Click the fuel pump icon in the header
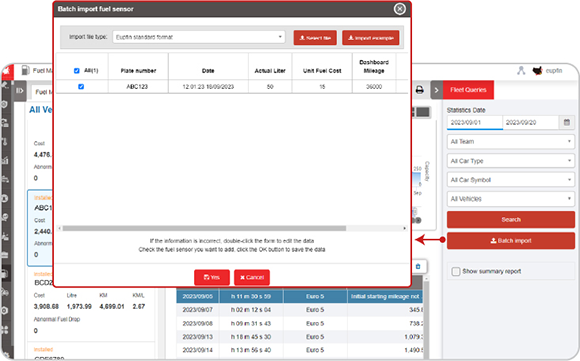This screenshot has width=580, height=361. pyautogui.click(x=25, y=70)
